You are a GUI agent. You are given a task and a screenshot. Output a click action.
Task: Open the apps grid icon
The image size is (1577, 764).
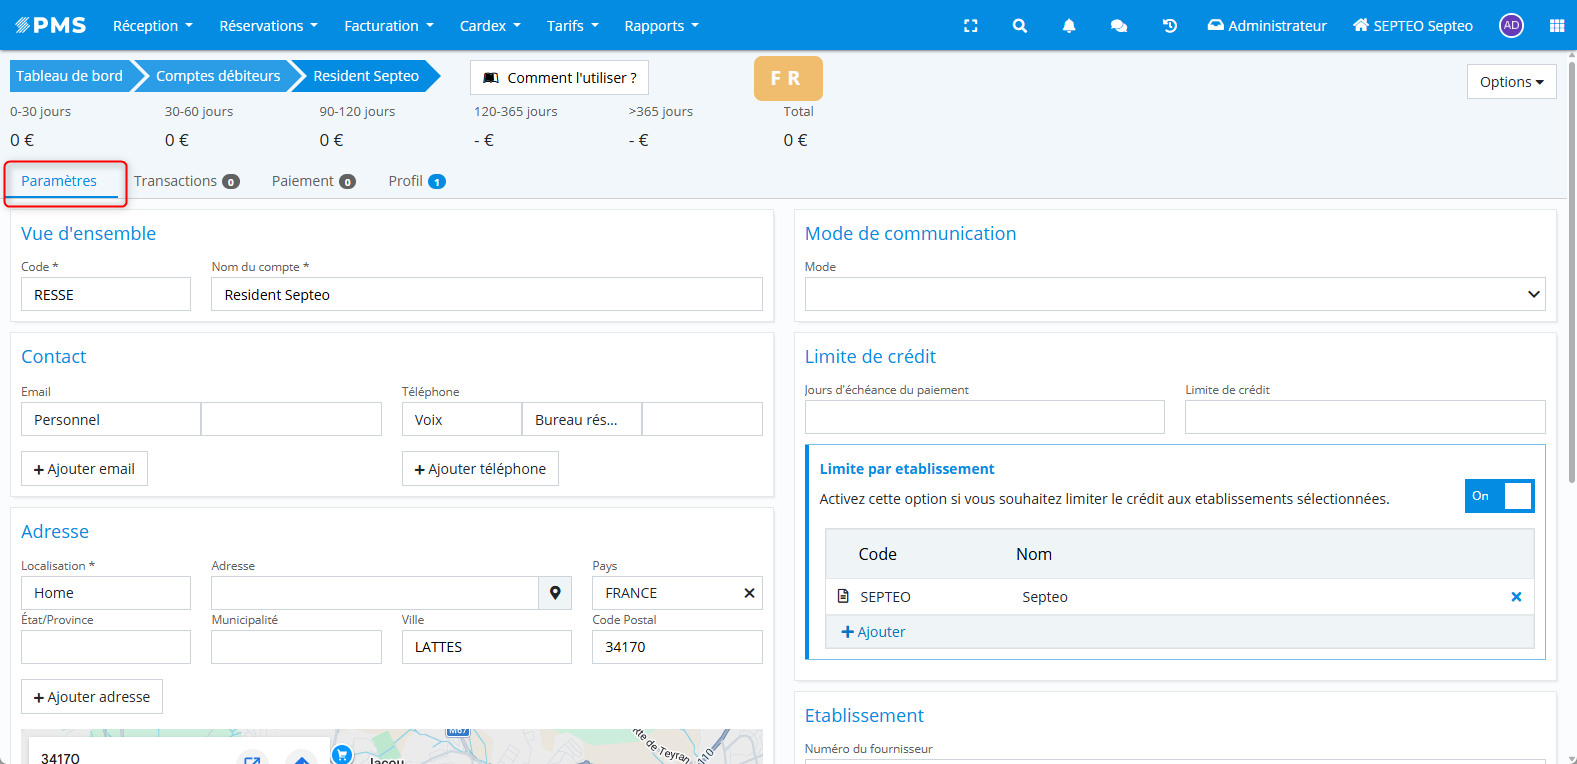pos(1556,26)
